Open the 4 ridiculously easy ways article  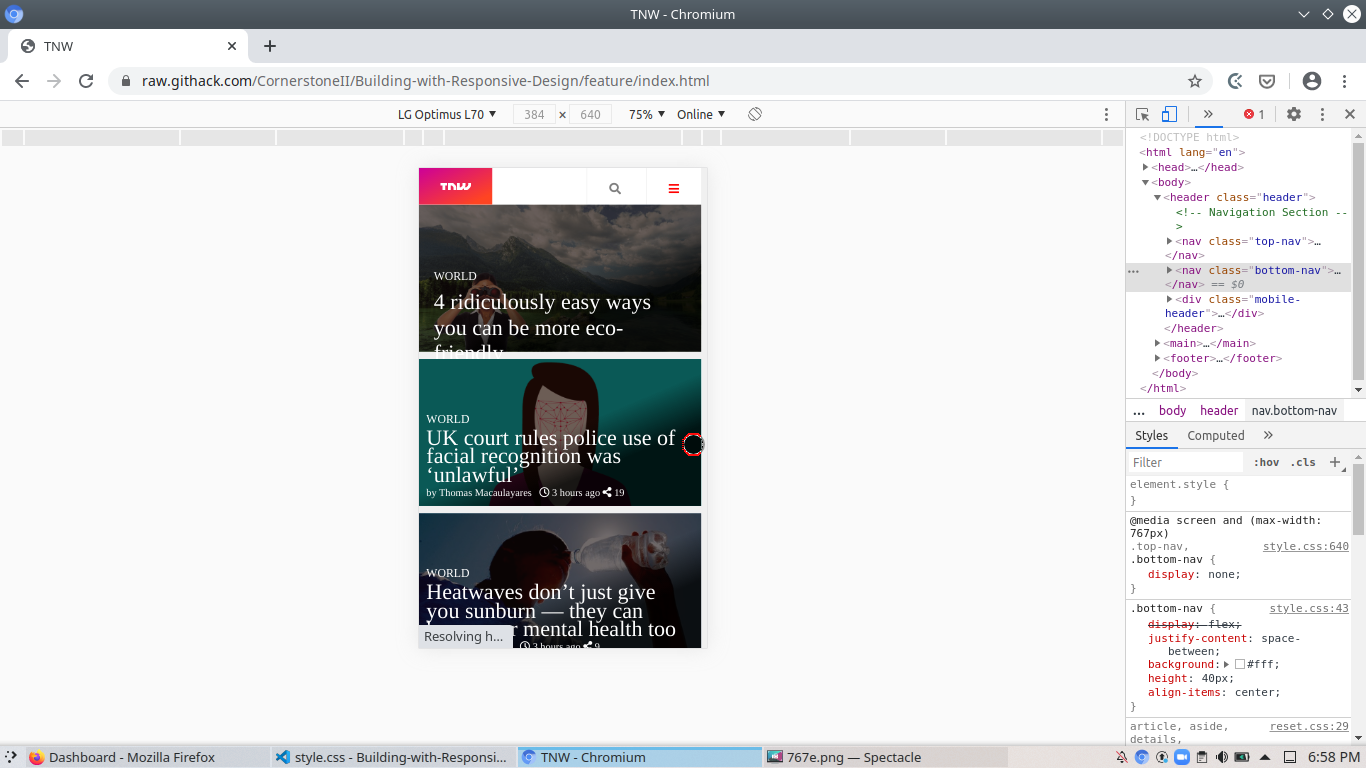(542, 327)
